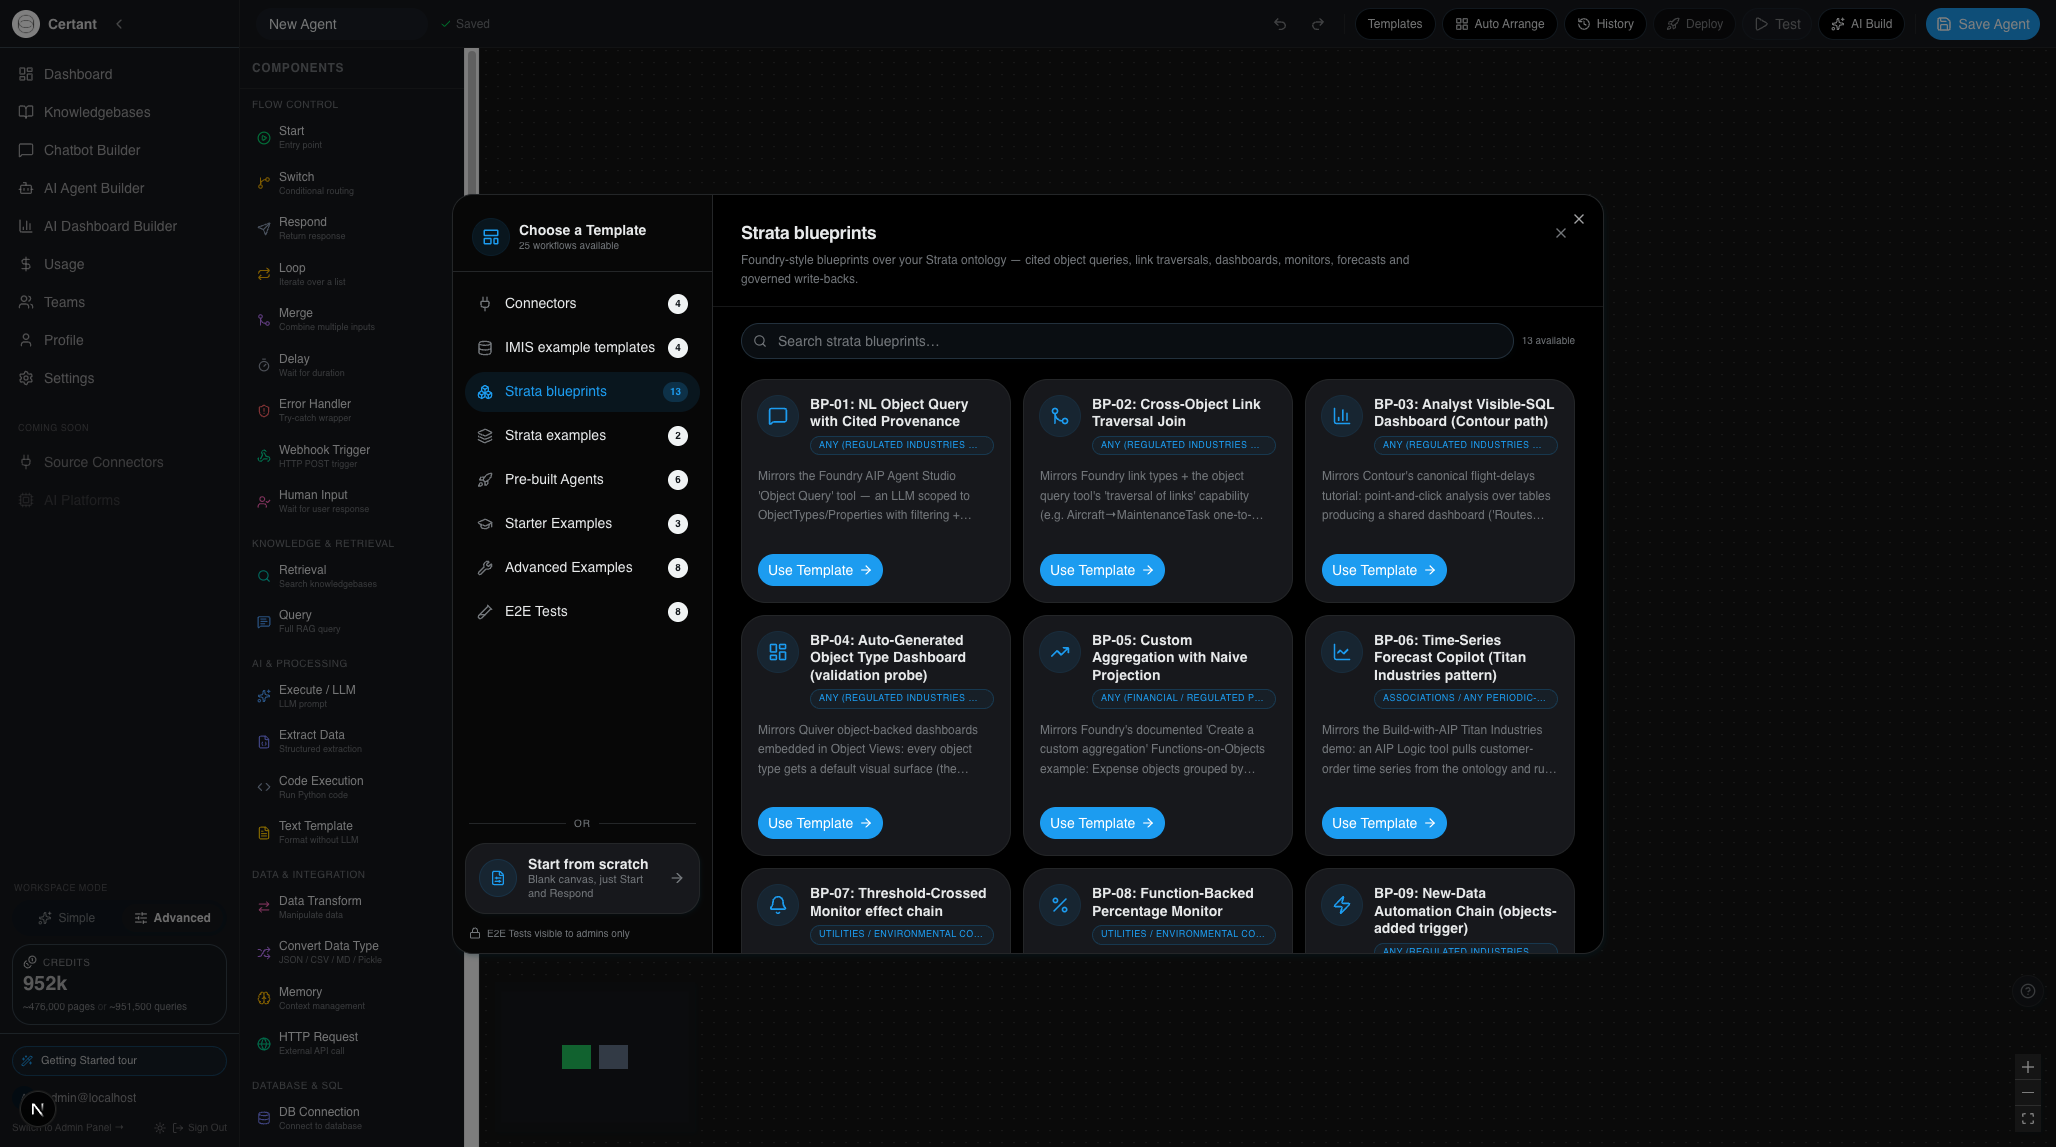Click Sign Out
The image size is (2056, 1147).
[200, 1127]
